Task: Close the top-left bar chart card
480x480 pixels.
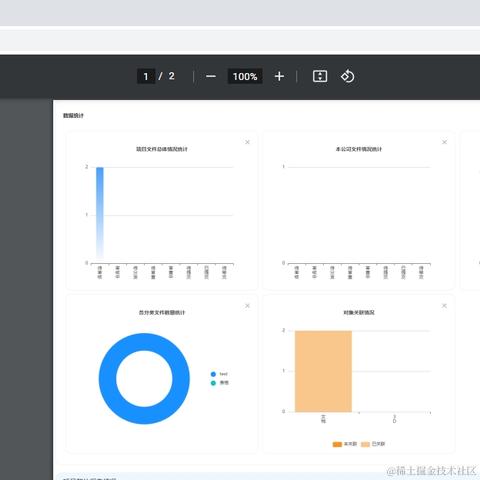Action: (x=247, y=142)
